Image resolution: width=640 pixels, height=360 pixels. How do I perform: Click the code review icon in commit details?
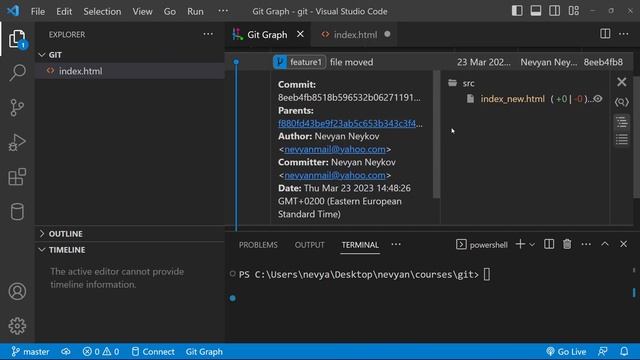(x=622, y=102)
